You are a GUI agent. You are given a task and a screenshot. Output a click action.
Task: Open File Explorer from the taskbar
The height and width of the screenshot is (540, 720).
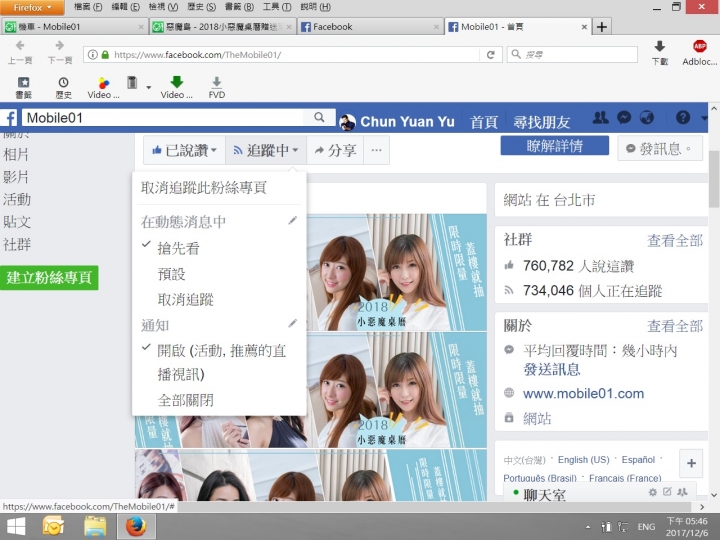point(95,526)
